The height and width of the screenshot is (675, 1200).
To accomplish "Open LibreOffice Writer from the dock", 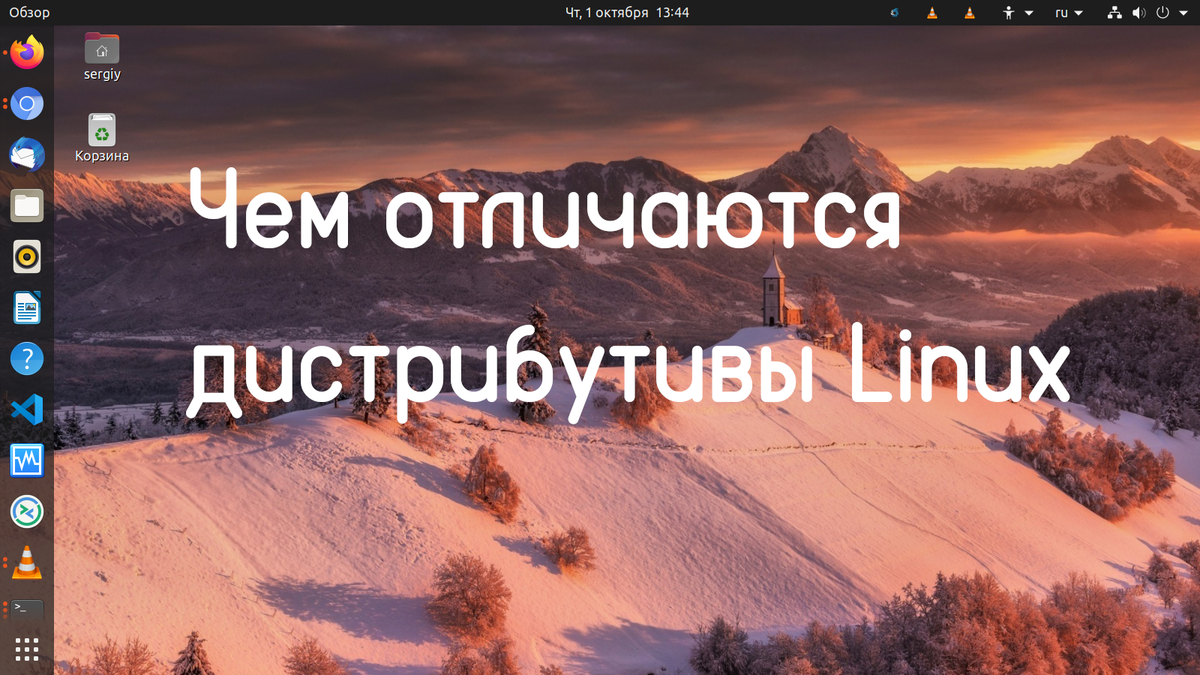I will point(27,308).
